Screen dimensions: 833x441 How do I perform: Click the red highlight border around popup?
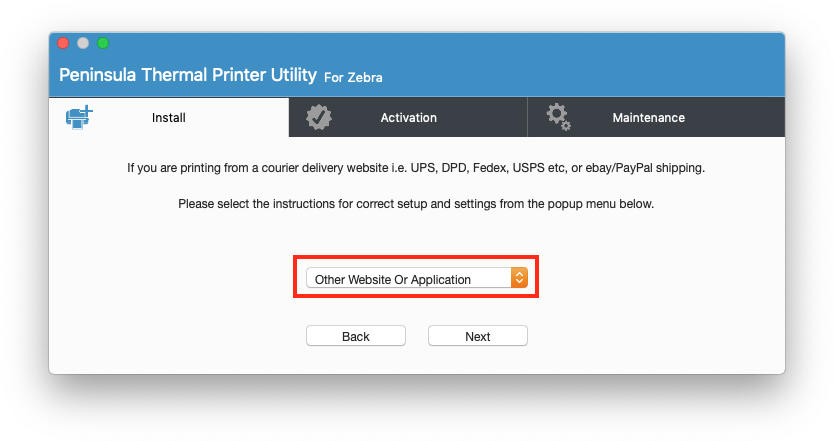[416, 257]
